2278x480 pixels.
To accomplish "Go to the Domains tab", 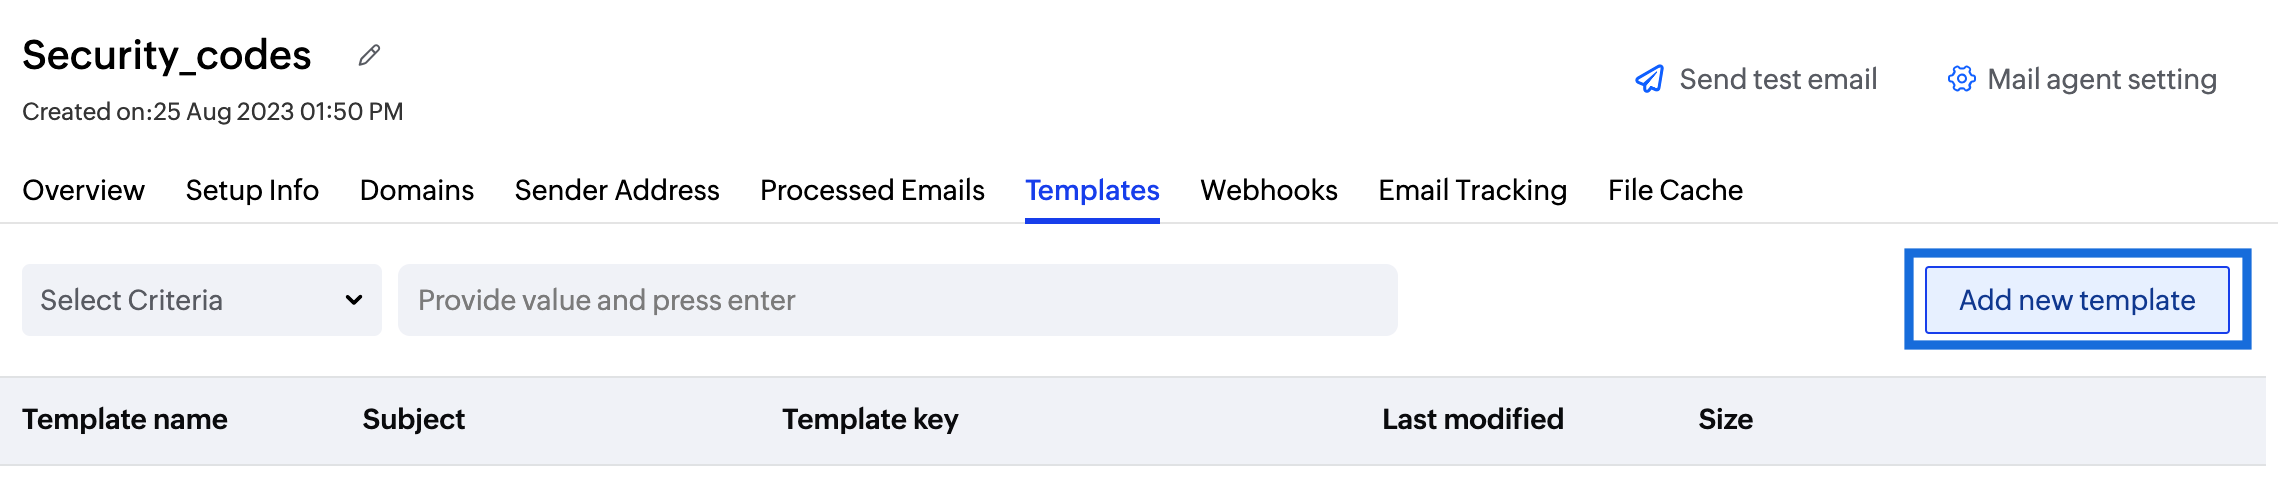I will (x=417, y=190).
